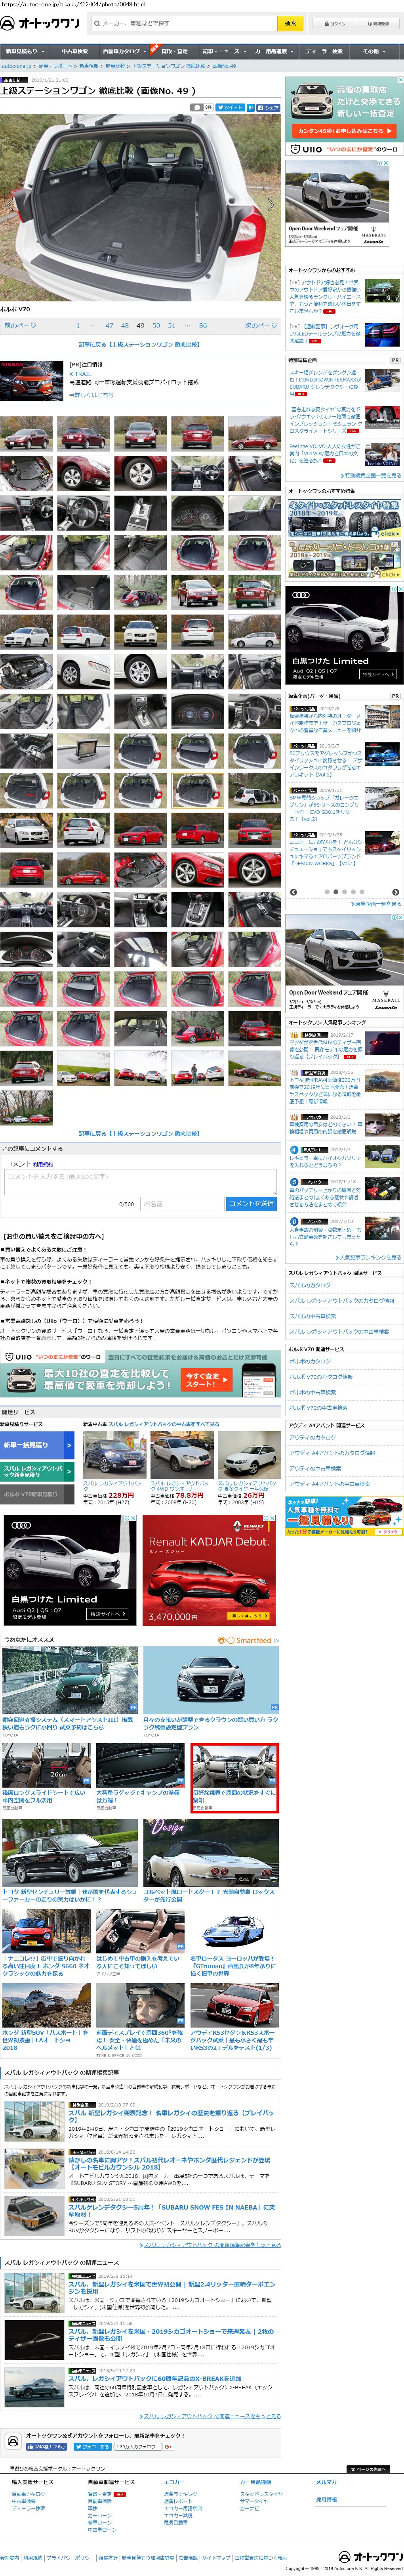Click 人気記事ランキングを見る link
This screenshot has width=404, height=2576.
tap(369, 1257)
